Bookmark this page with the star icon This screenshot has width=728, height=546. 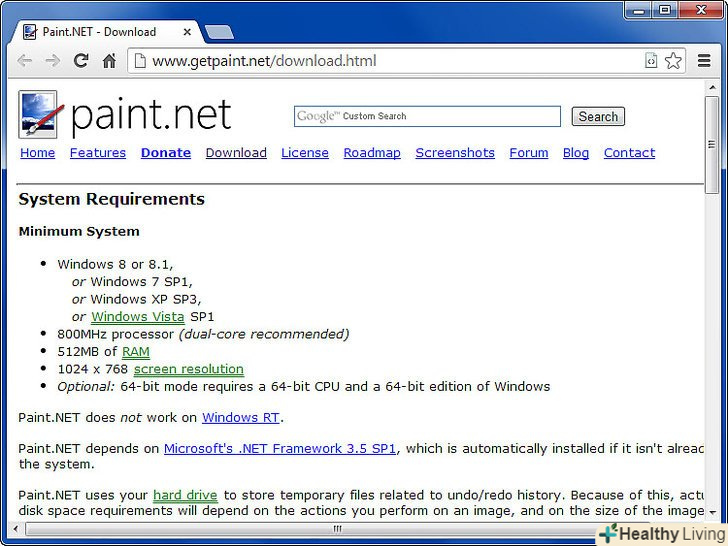(x=673, y=61)
